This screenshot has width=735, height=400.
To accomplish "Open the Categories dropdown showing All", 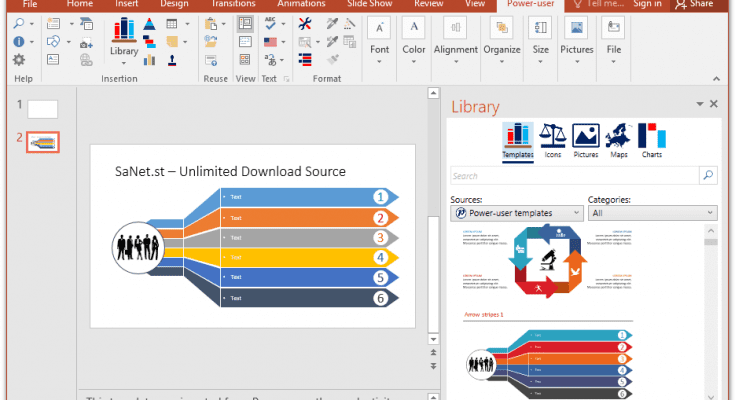I will click(652, 213).
